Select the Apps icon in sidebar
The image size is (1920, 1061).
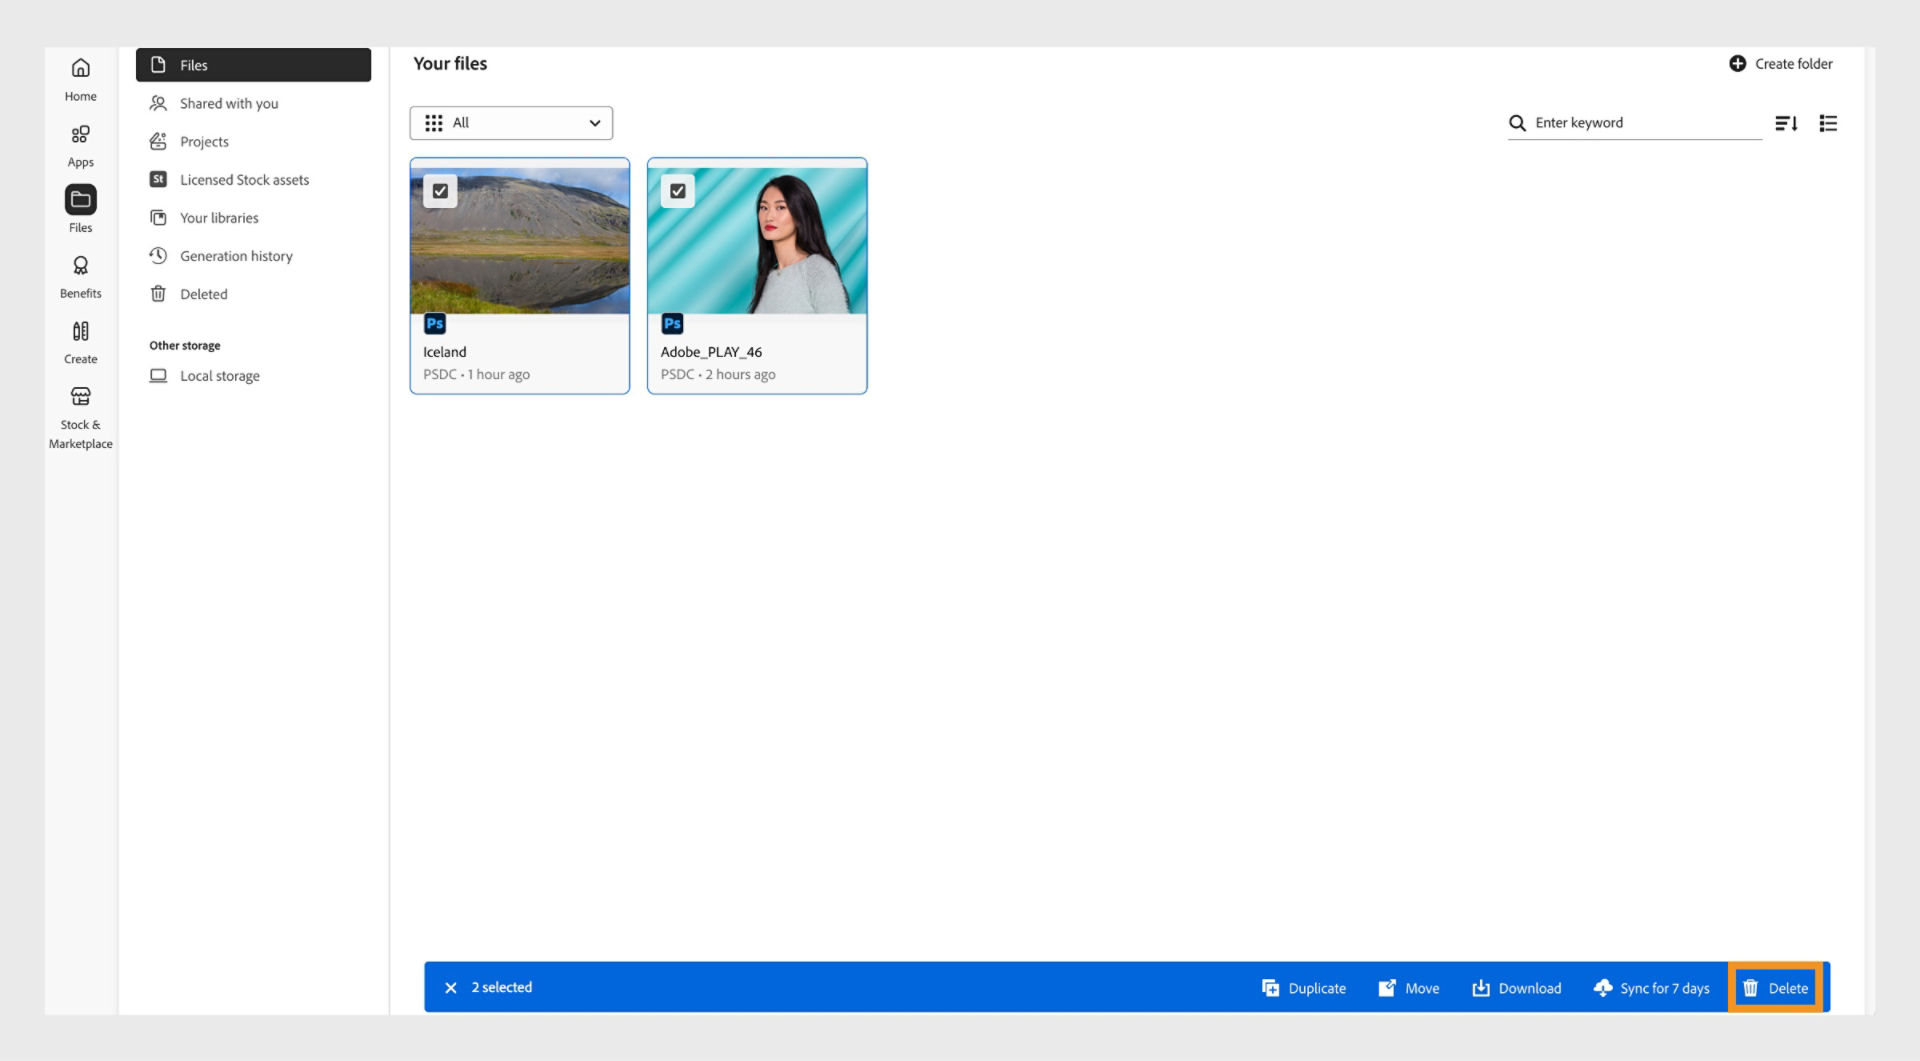(x=80, y=142)
